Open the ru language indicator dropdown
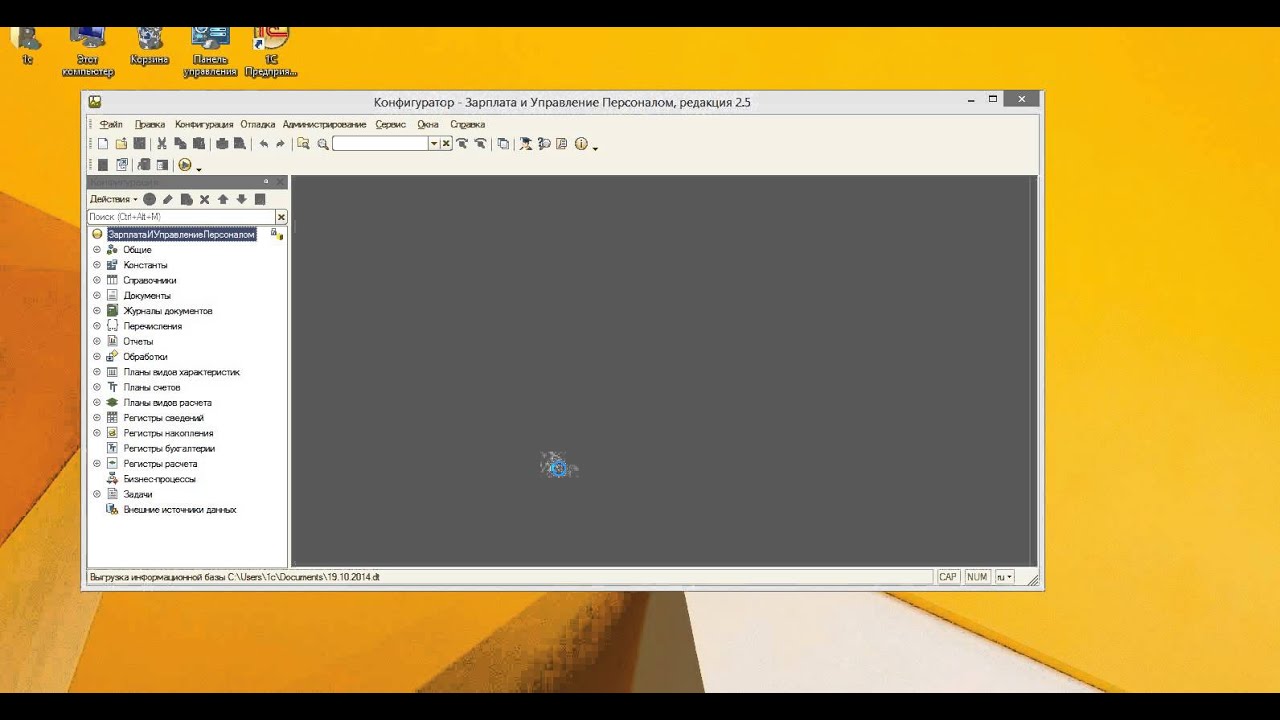Viewport: 1280px width, 720px height. click(1004, 577)
